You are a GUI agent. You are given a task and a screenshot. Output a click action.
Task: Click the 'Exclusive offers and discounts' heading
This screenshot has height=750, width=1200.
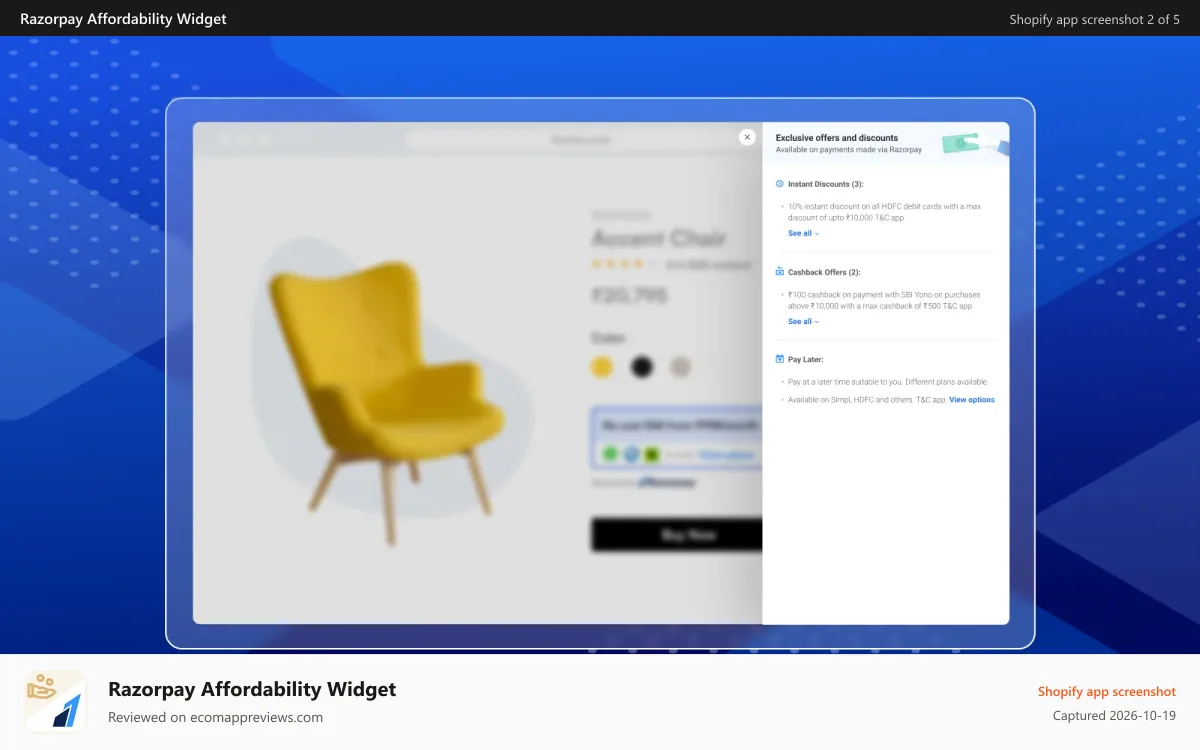coord(837,138)
